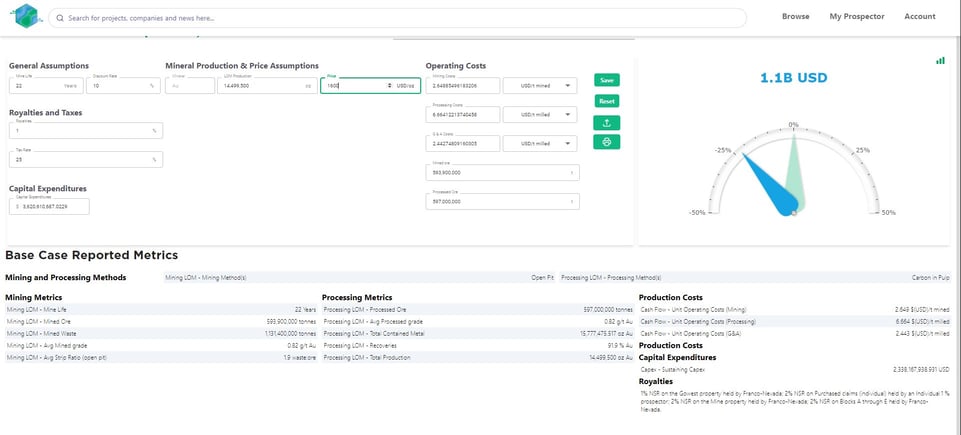Viewport: 961px width, 435px height.
Task: Open the Browse menu
Action: tap(795, 17)
